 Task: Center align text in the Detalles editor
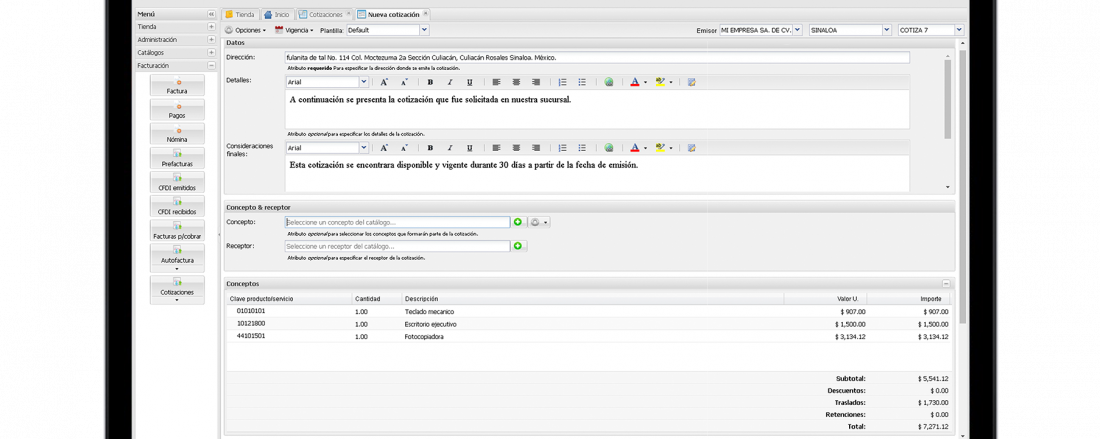(516, 82)
